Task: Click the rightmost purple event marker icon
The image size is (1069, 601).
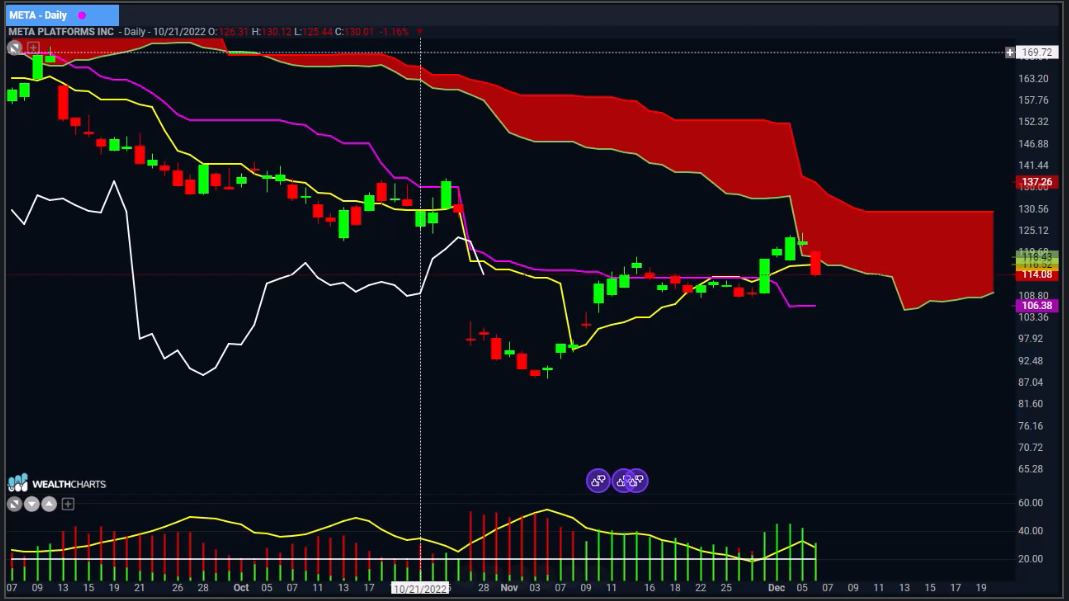Action: point(637,481)
